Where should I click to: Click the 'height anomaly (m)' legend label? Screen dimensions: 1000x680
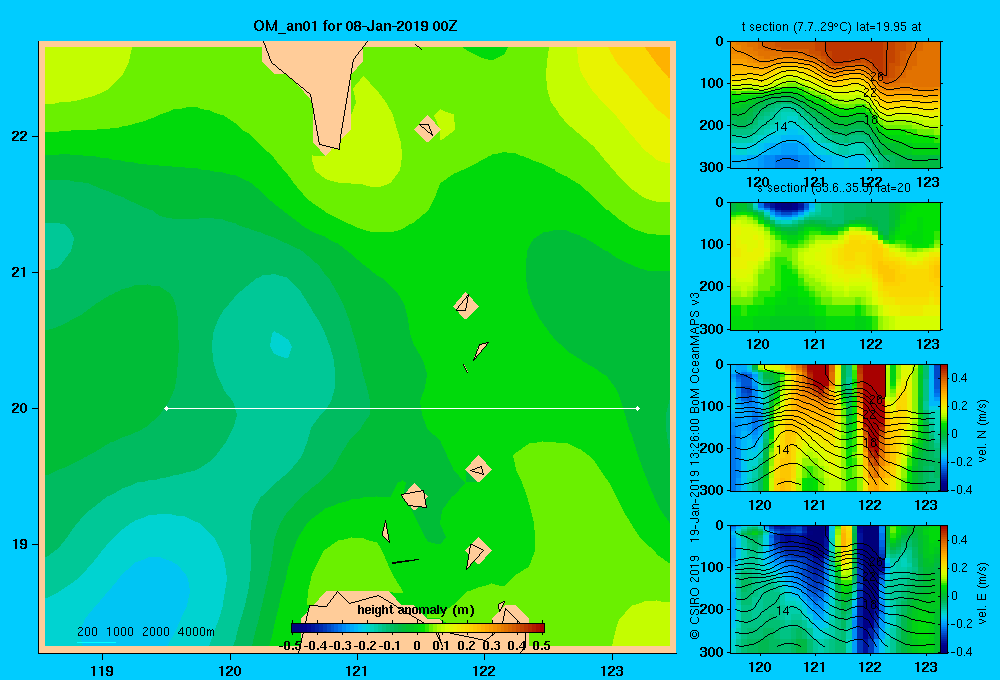416,610
